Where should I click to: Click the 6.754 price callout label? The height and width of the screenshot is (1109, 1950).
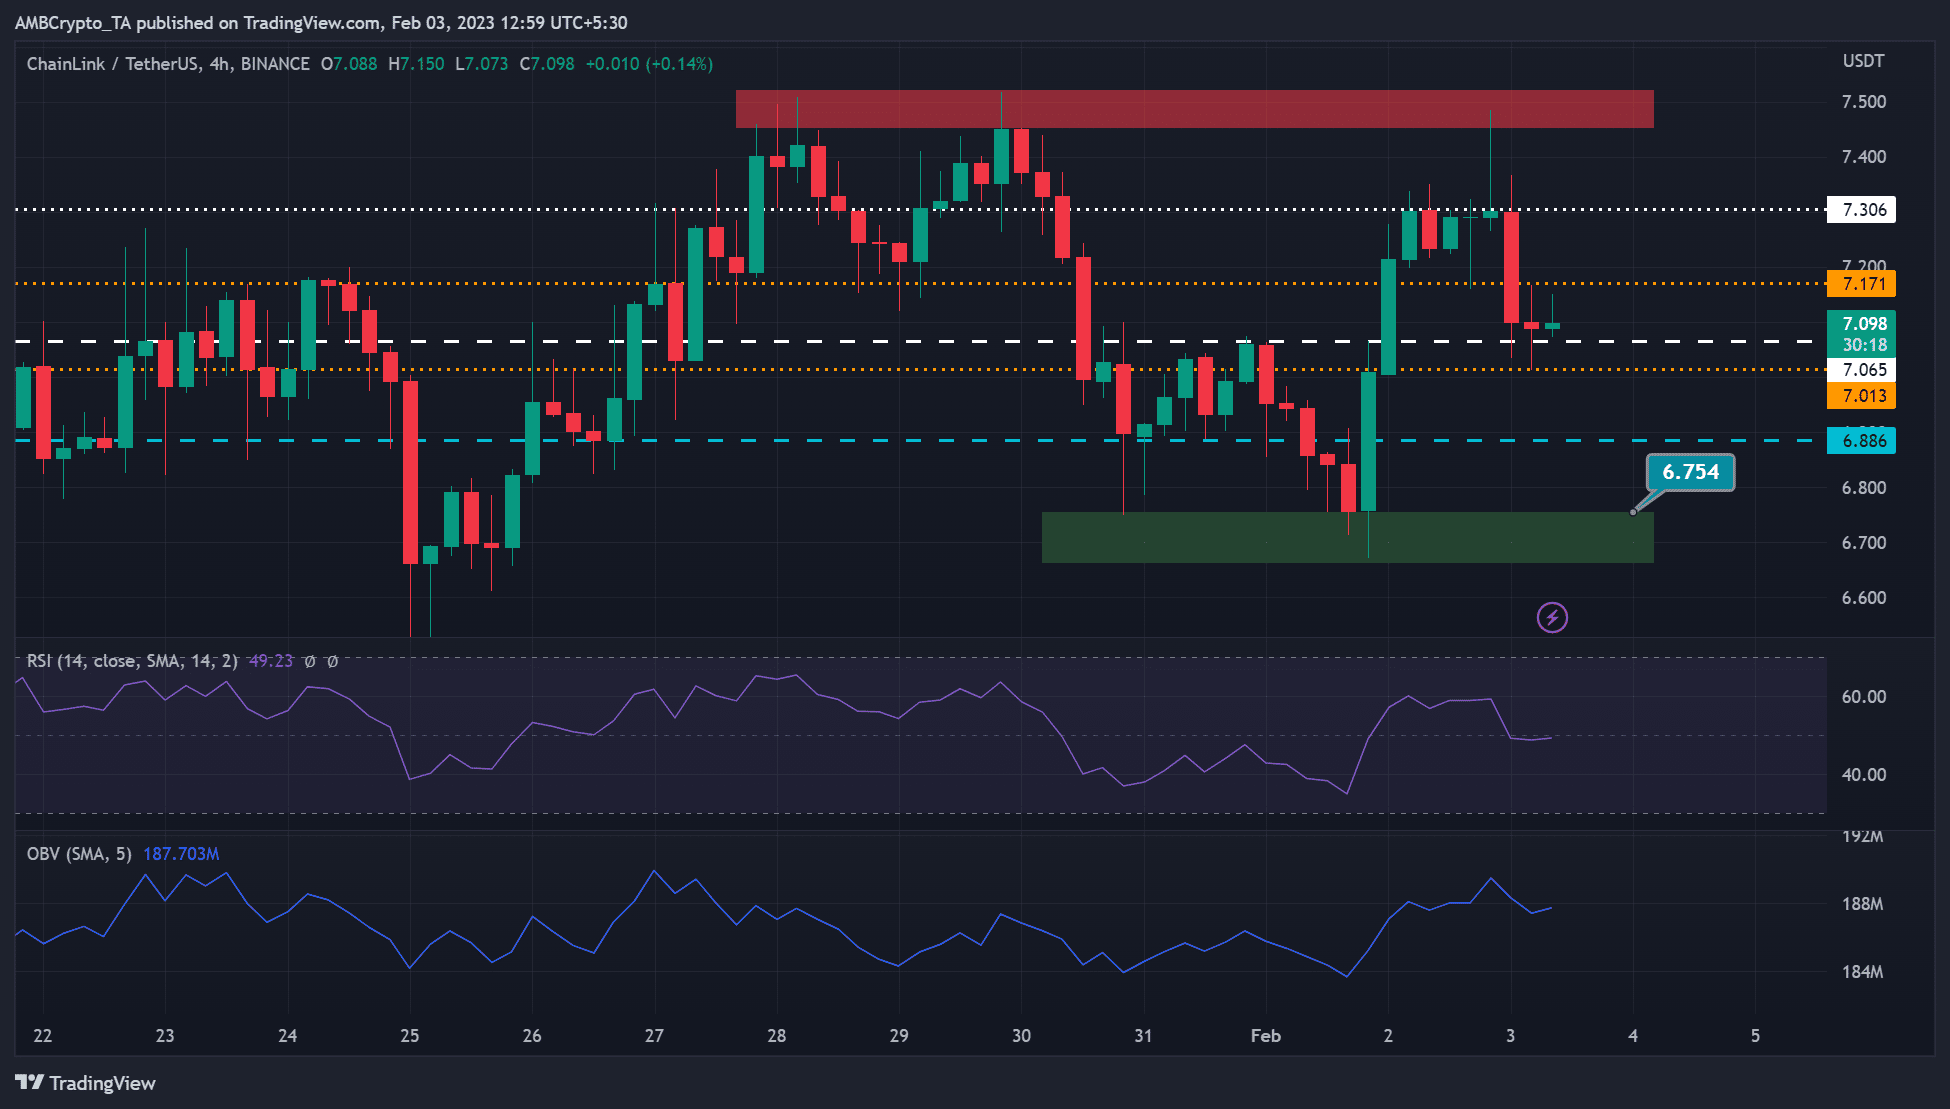tap(1690, 472)
